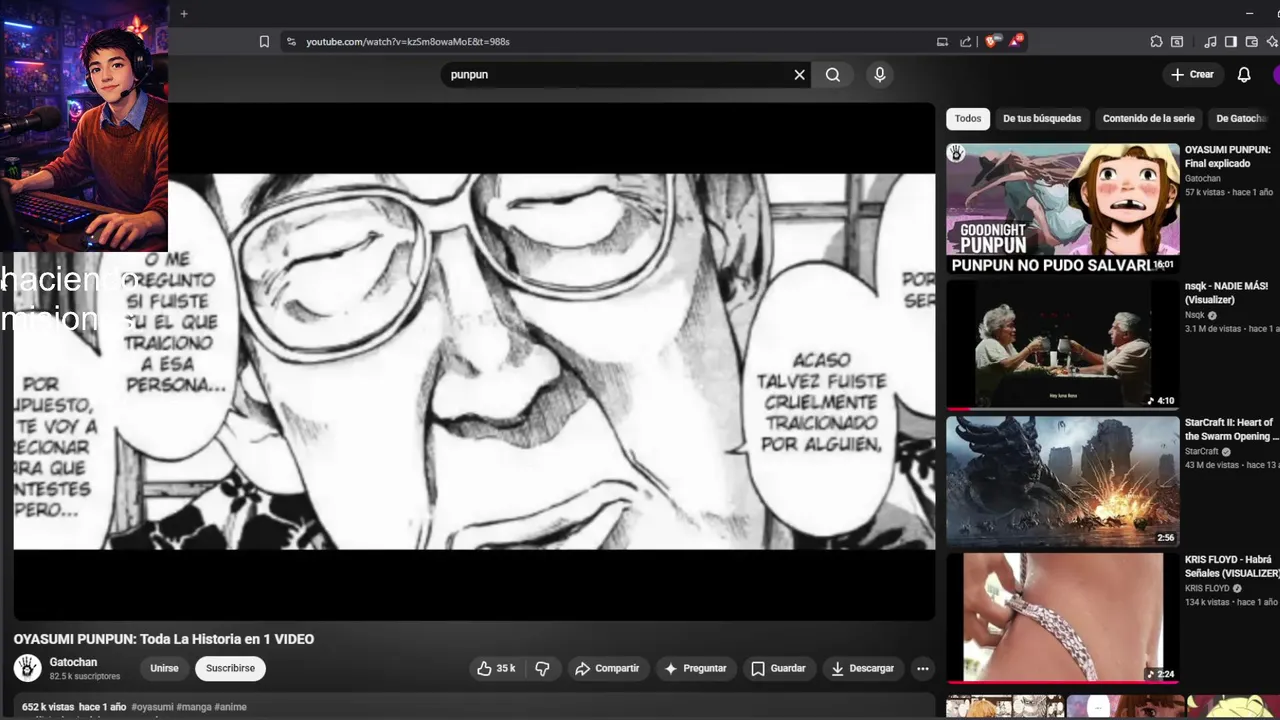Open the three-dot more actions menu

(923, 668)
